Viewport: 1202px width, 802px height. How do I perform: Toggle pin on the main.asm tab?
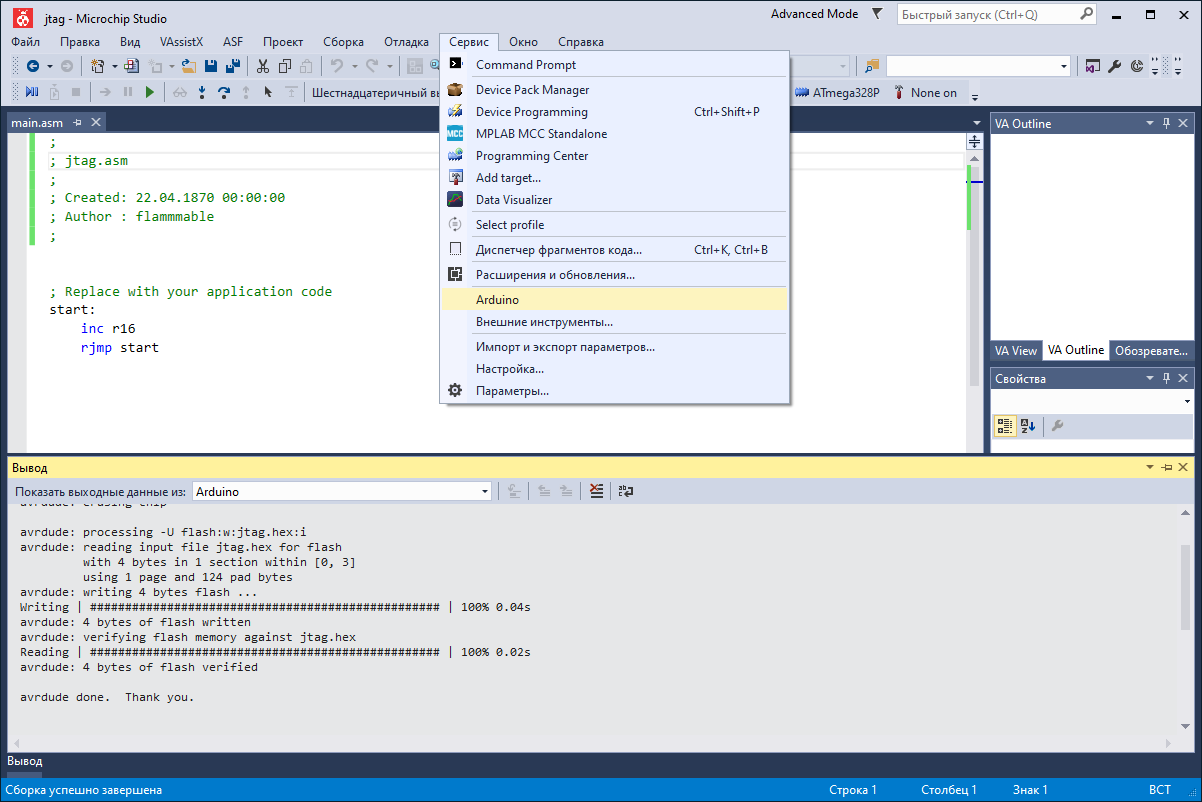pos(78,122)
